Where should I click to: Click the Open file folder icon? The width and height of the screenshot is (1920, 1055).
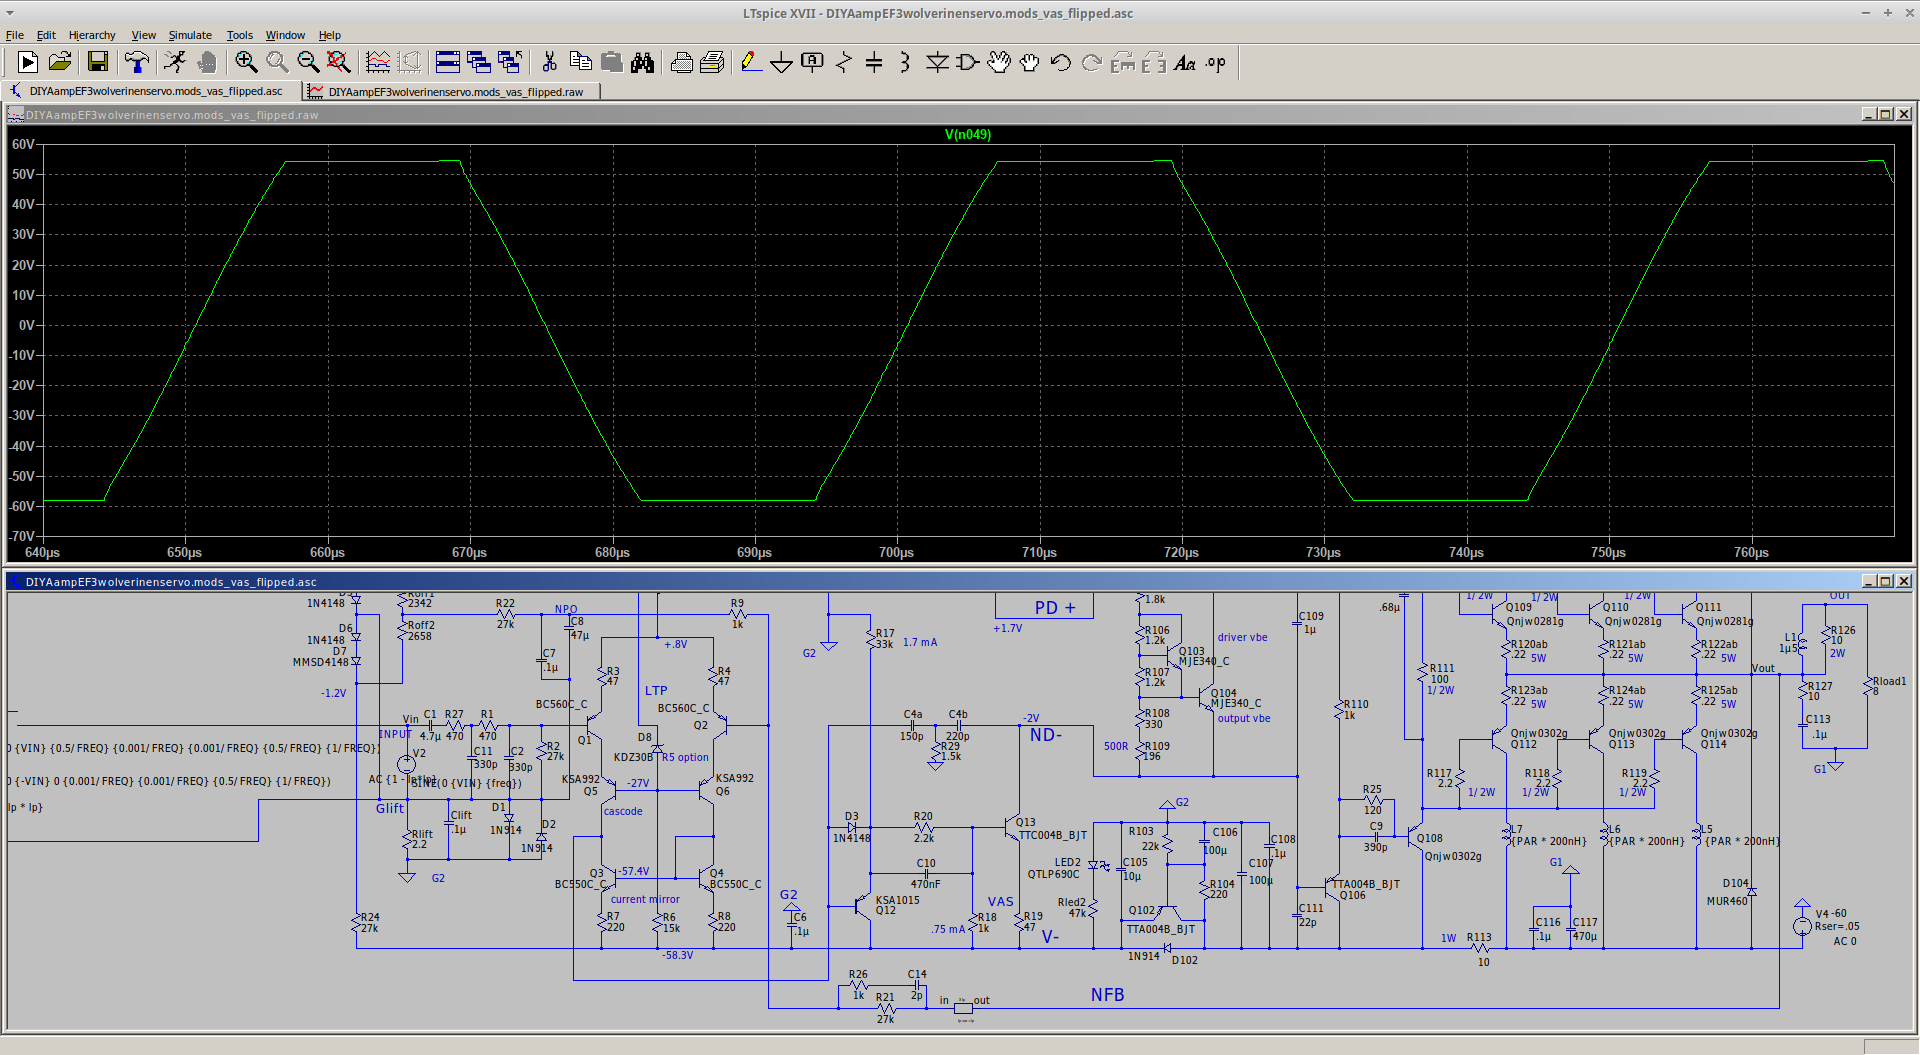click(60, 62)
